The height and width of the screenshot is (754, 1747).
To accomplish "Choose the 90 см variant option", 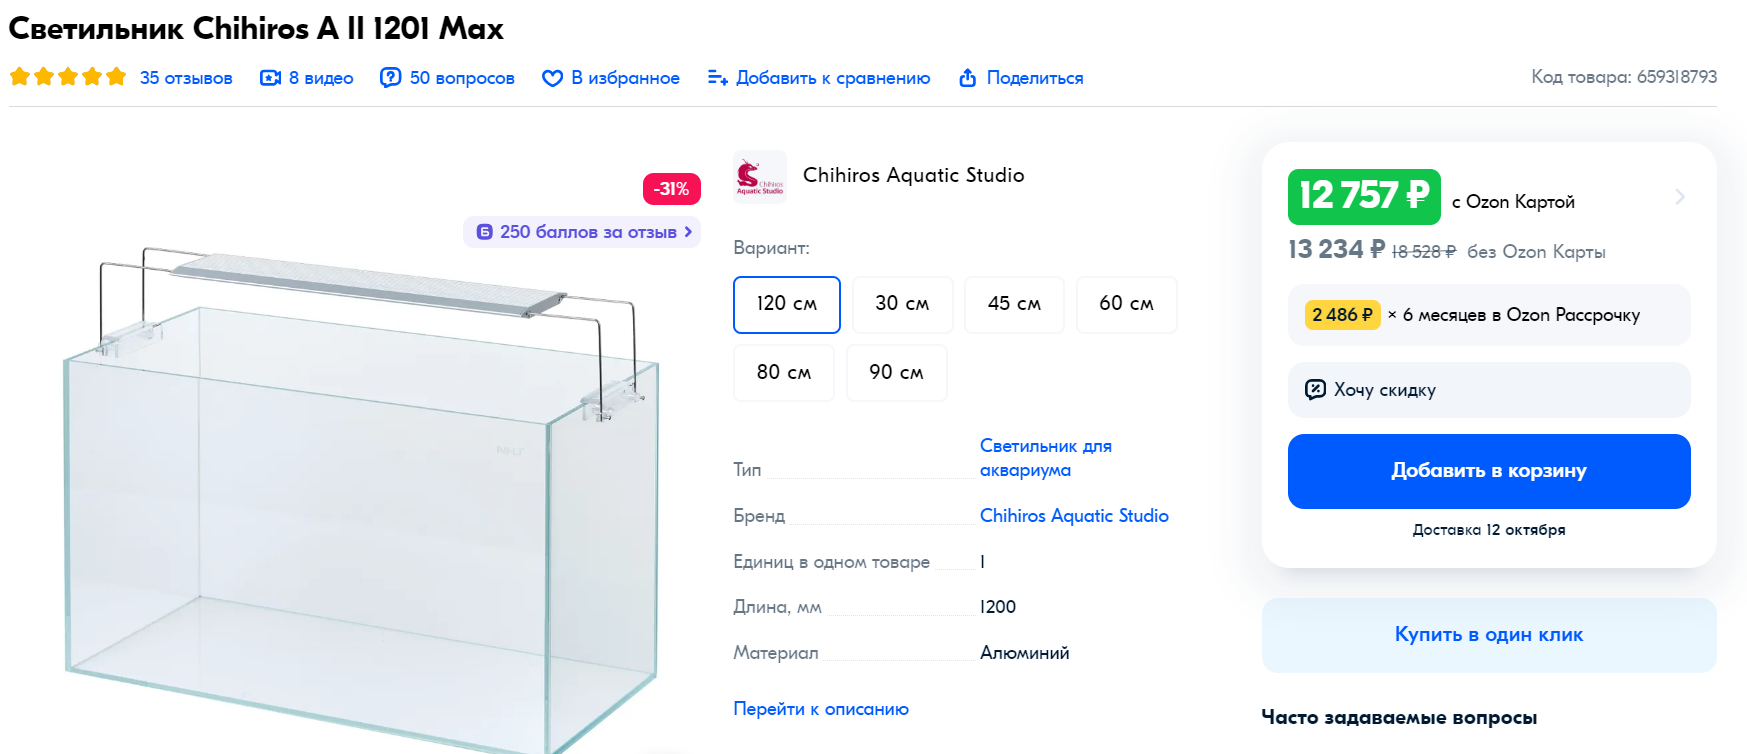I will (x=896, y=373).
